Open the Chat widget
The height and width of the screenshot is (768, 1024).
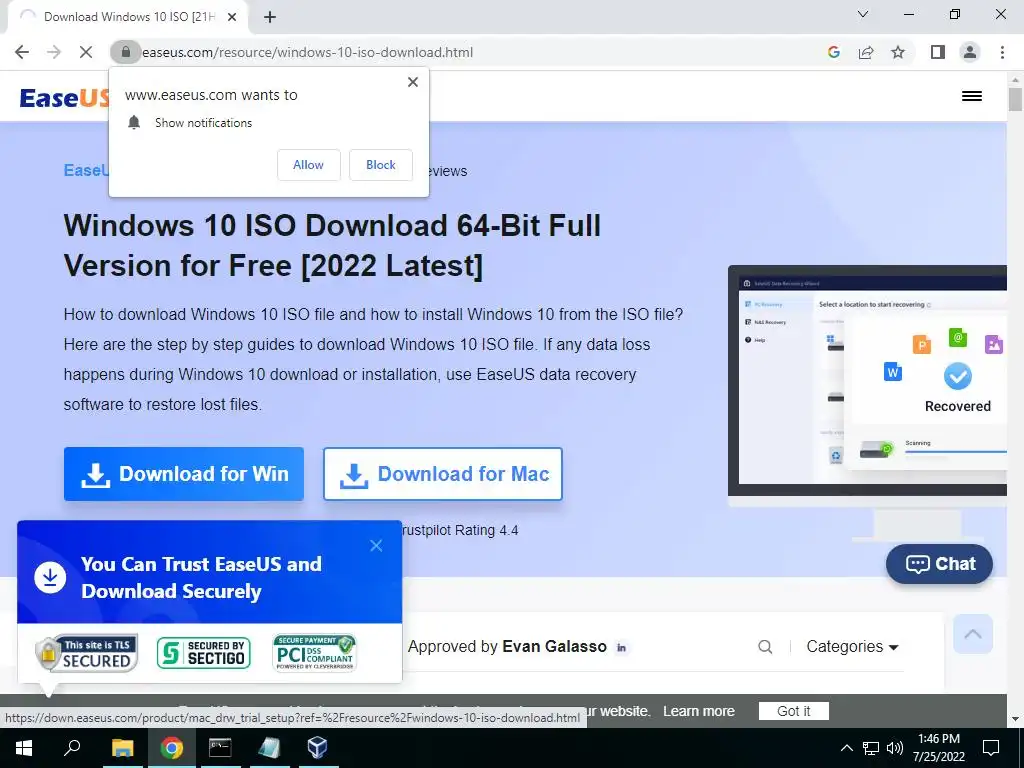[x=939, y=564]
